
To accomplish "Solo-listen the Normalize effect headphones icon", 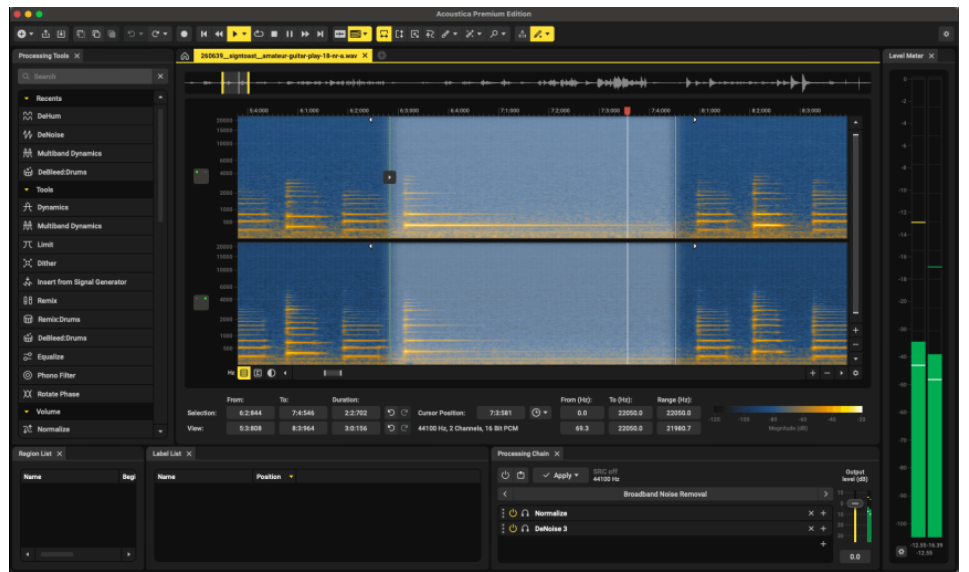I will pos(525,513).
